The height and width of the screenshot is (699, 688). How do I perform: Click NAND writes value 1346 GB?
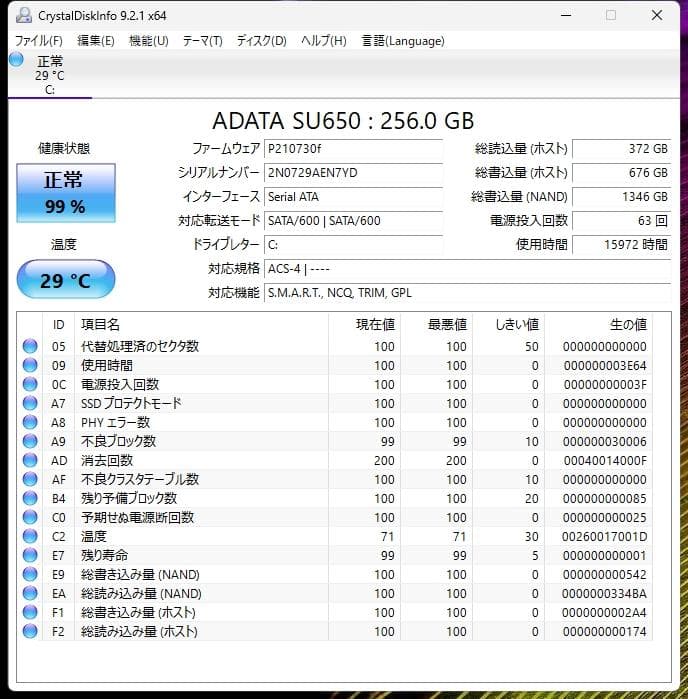(x=622, y=197)
